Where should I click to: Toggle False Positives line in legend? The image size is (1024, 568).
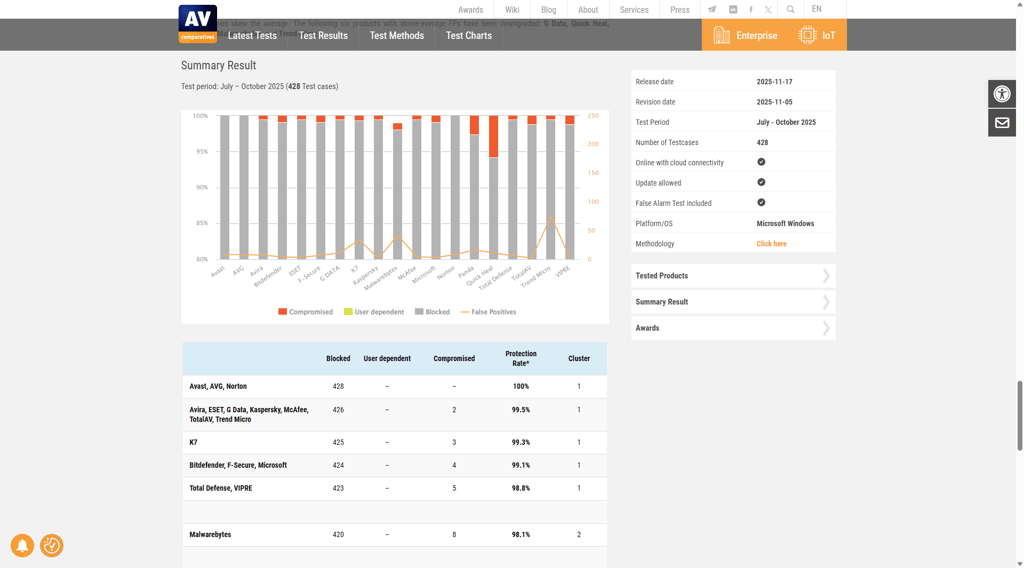pos(488,312)
